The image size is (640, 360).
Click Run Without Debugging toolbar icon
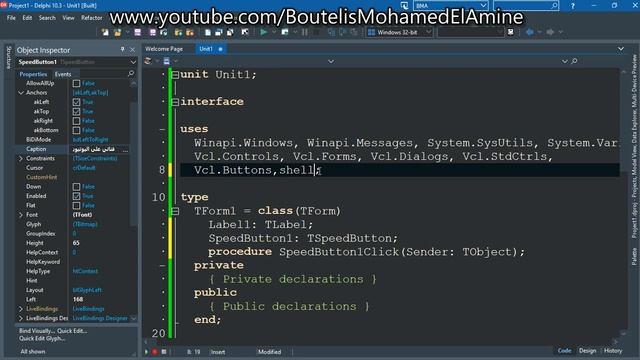click(285, 32)
